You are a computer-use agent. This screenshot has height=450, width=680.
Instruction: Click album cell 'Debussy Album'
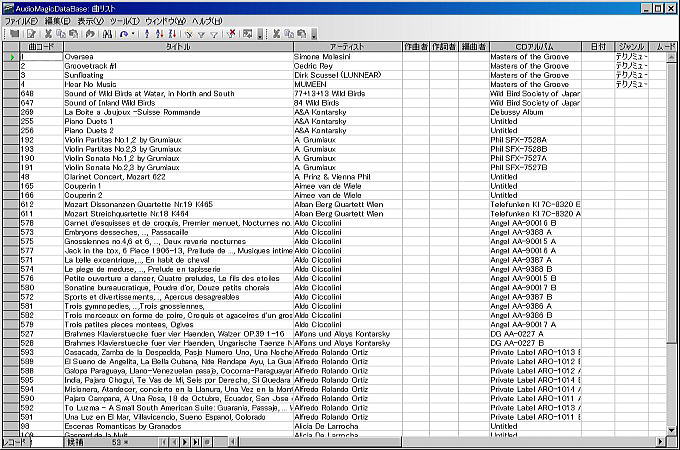coord(535,112)
